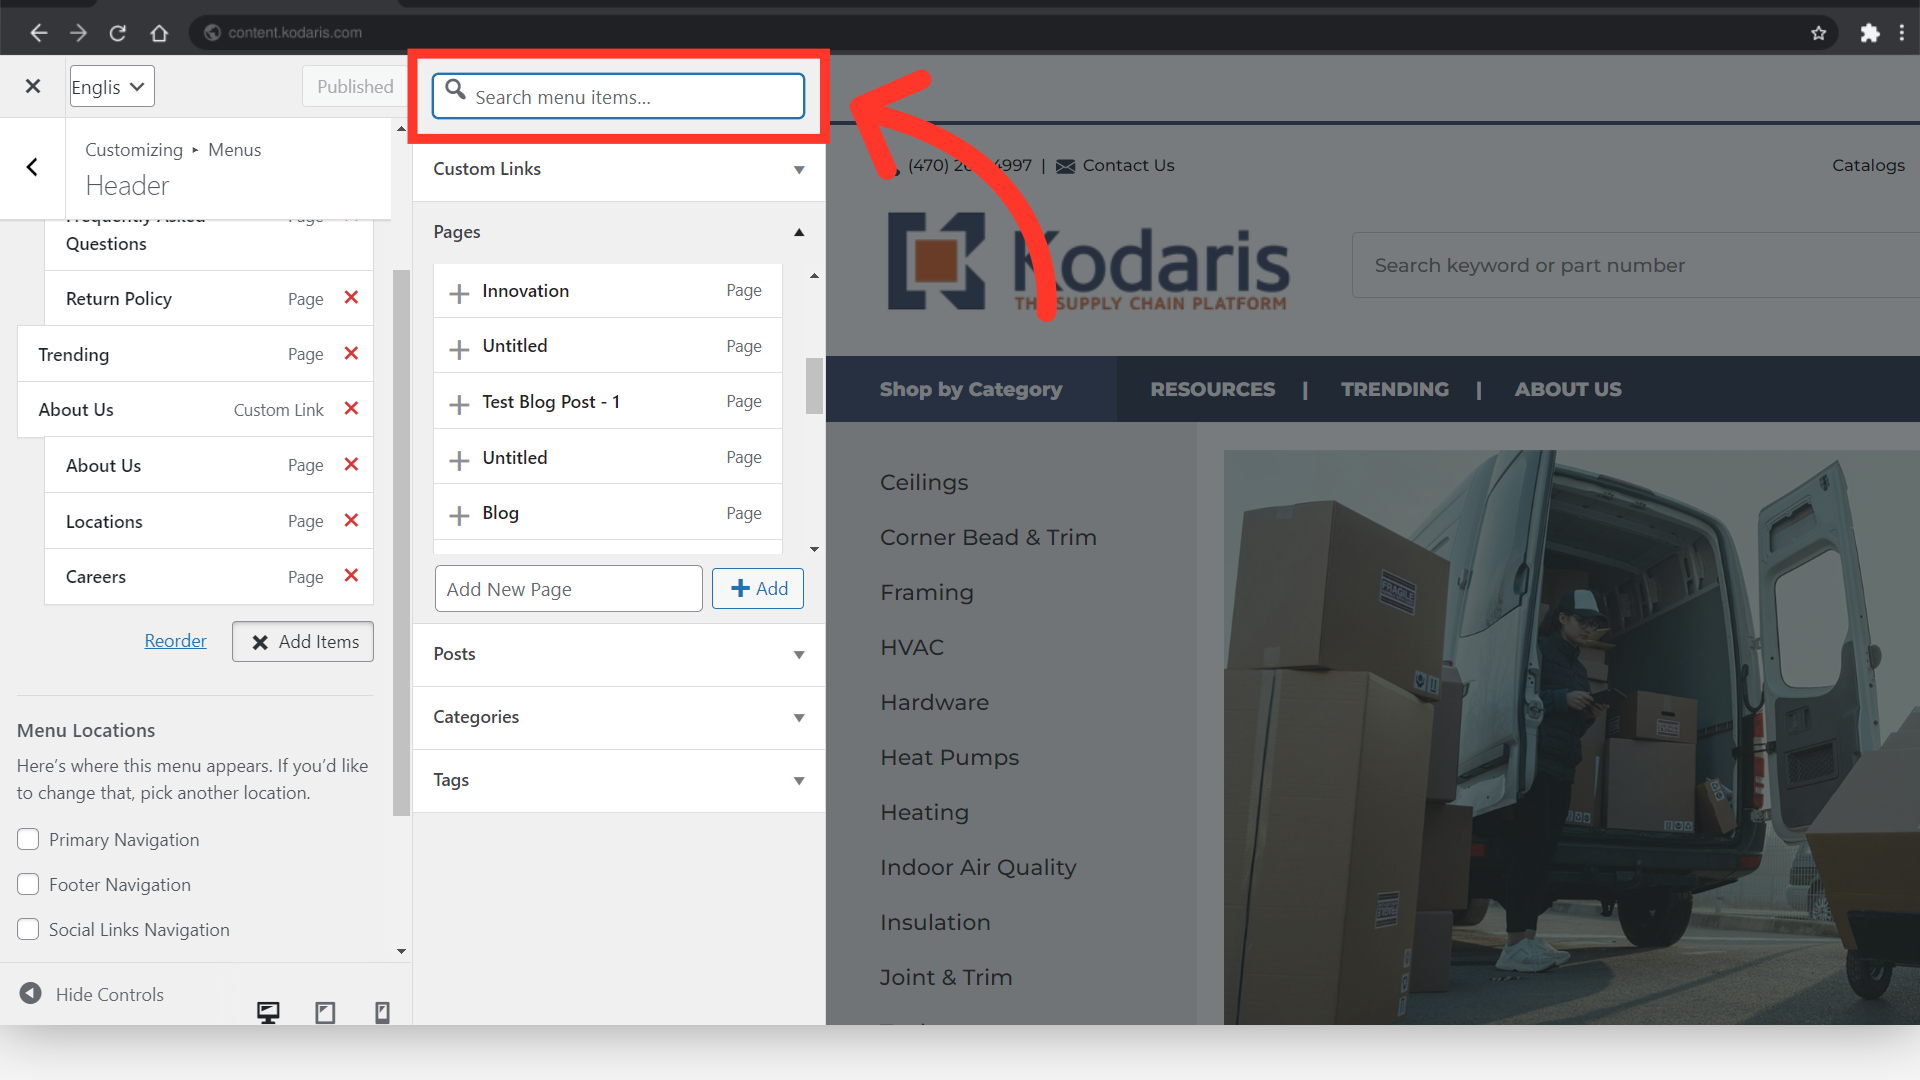Check the Footer Navigation option
This screenshot has height=1080, width=1920.
tap(28, 885)
